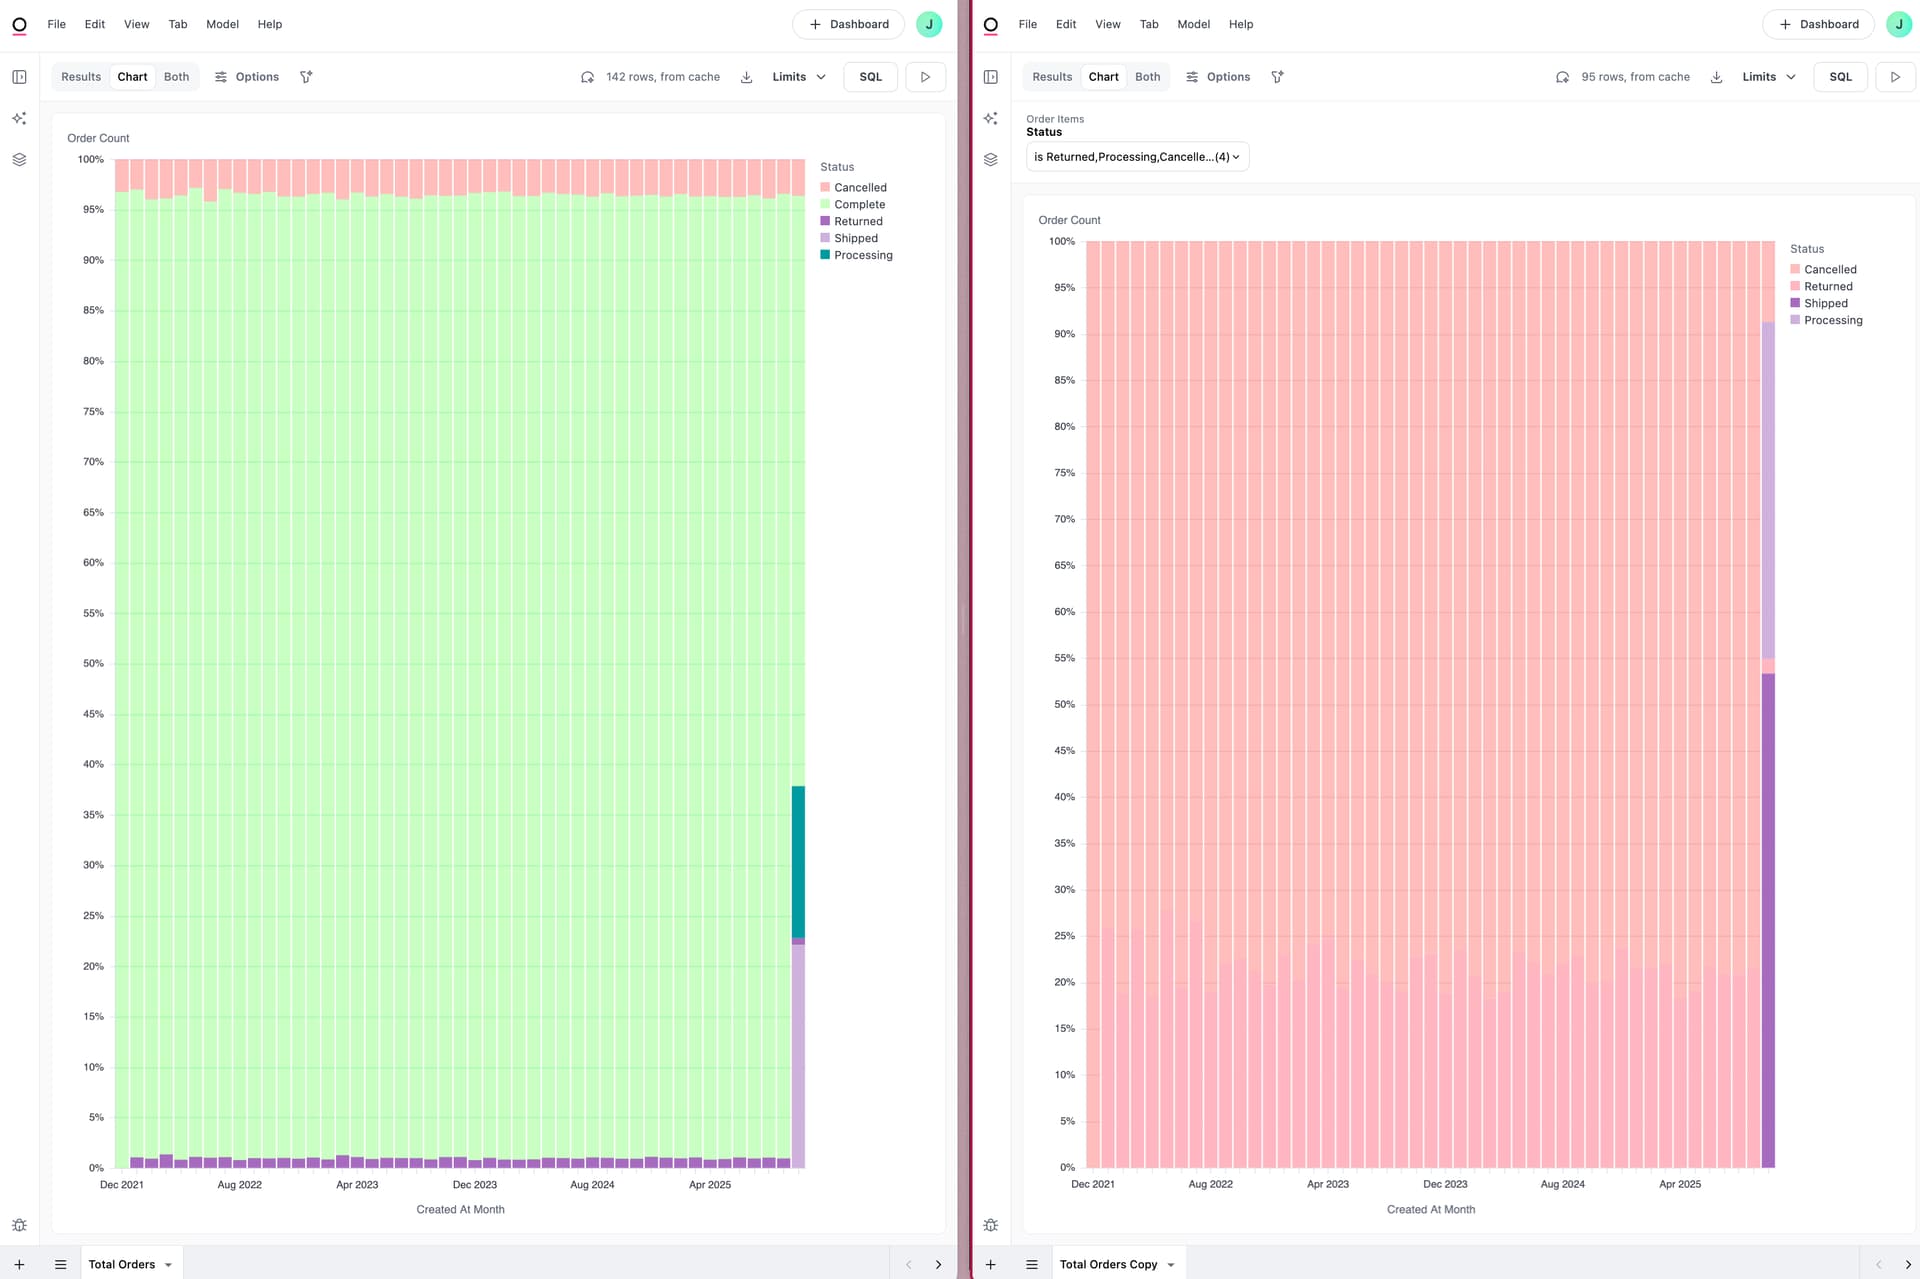This screenshot has width=1920, height=1279.
Task: Open the debug bug icon at bottom left
Action: (19, 1225)
